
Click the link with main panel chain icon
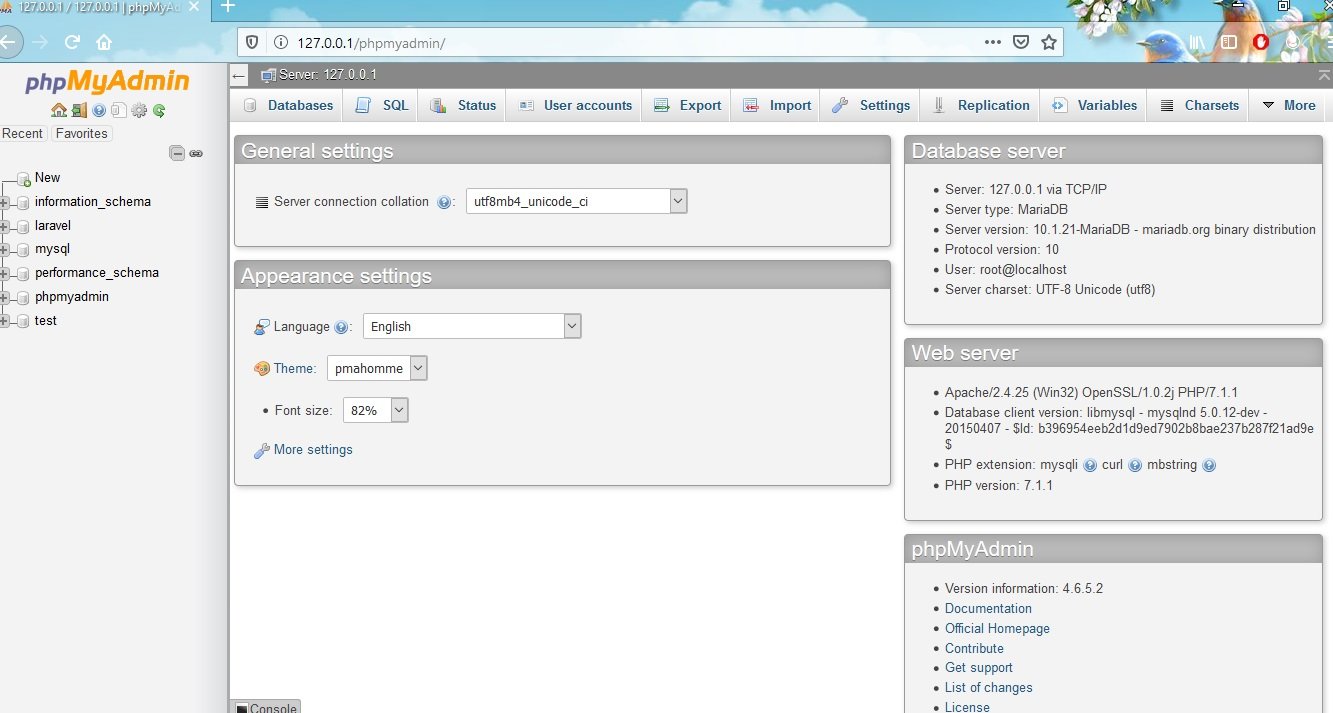click(x=196, y=153)
